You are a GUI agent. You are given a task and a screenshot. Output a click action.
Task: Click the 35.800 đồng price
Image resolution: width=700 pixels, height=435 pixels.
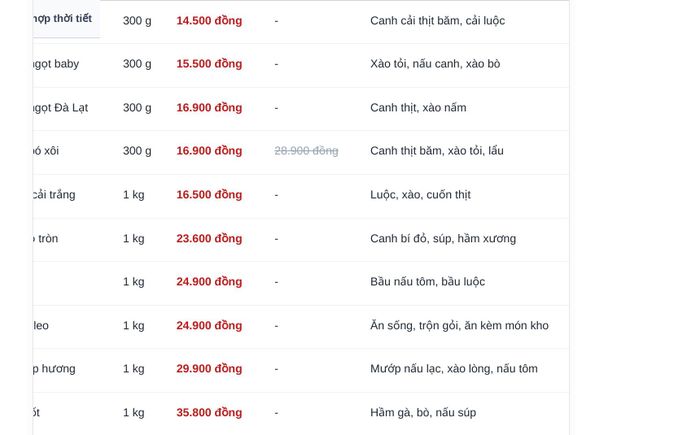pos(209,413)
